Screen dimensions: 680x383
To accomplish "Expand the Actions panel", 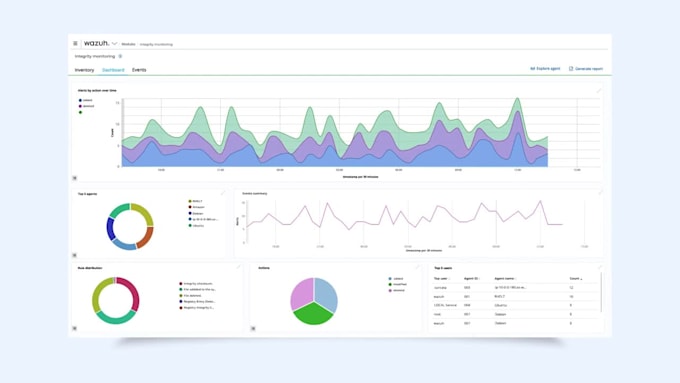I will (418, 268).
